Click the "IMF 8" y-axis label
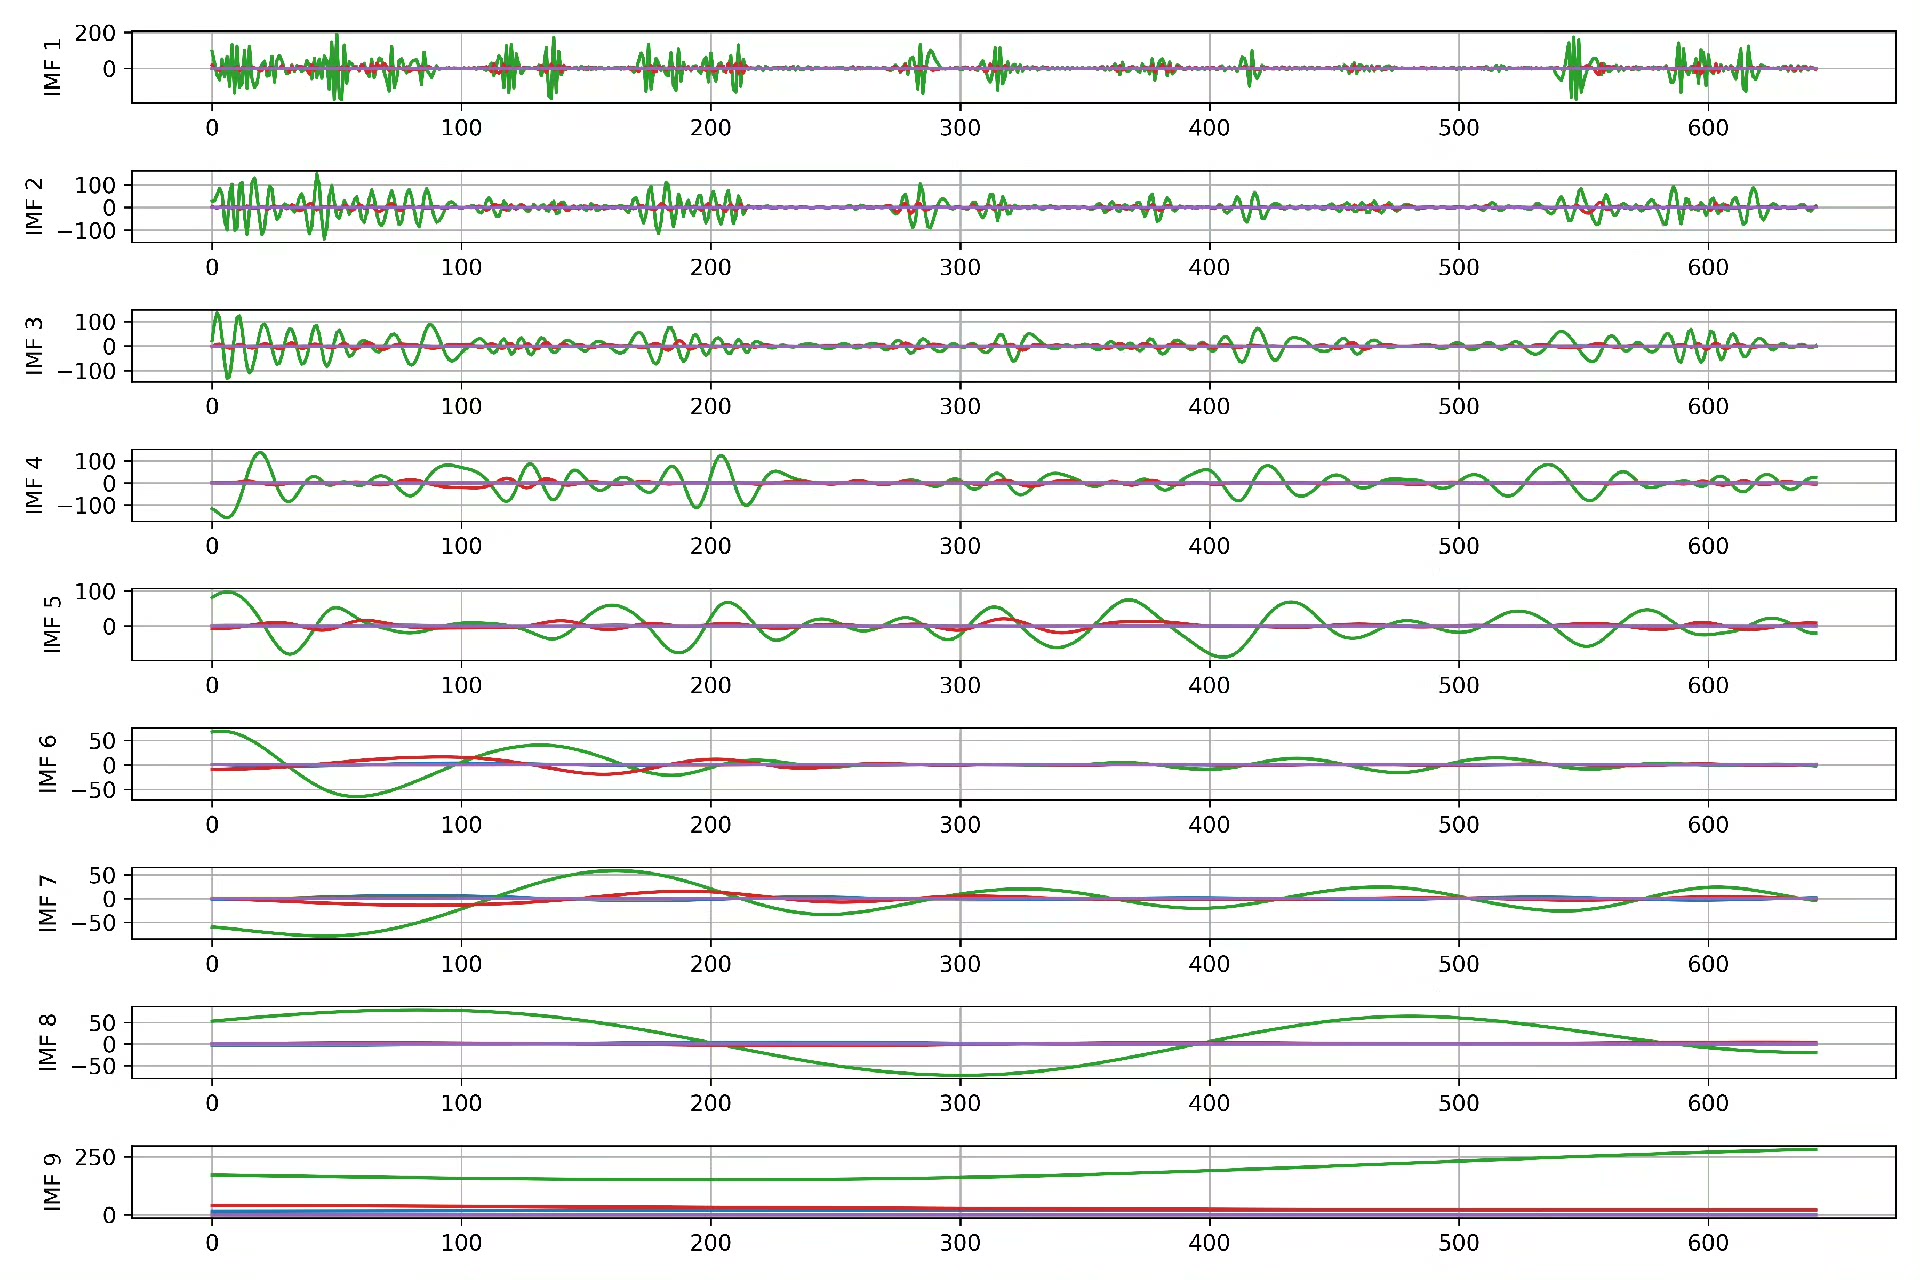The height and width of the screenshot is (1280, 1920). pyautogui.click(x=47, y=1042)
